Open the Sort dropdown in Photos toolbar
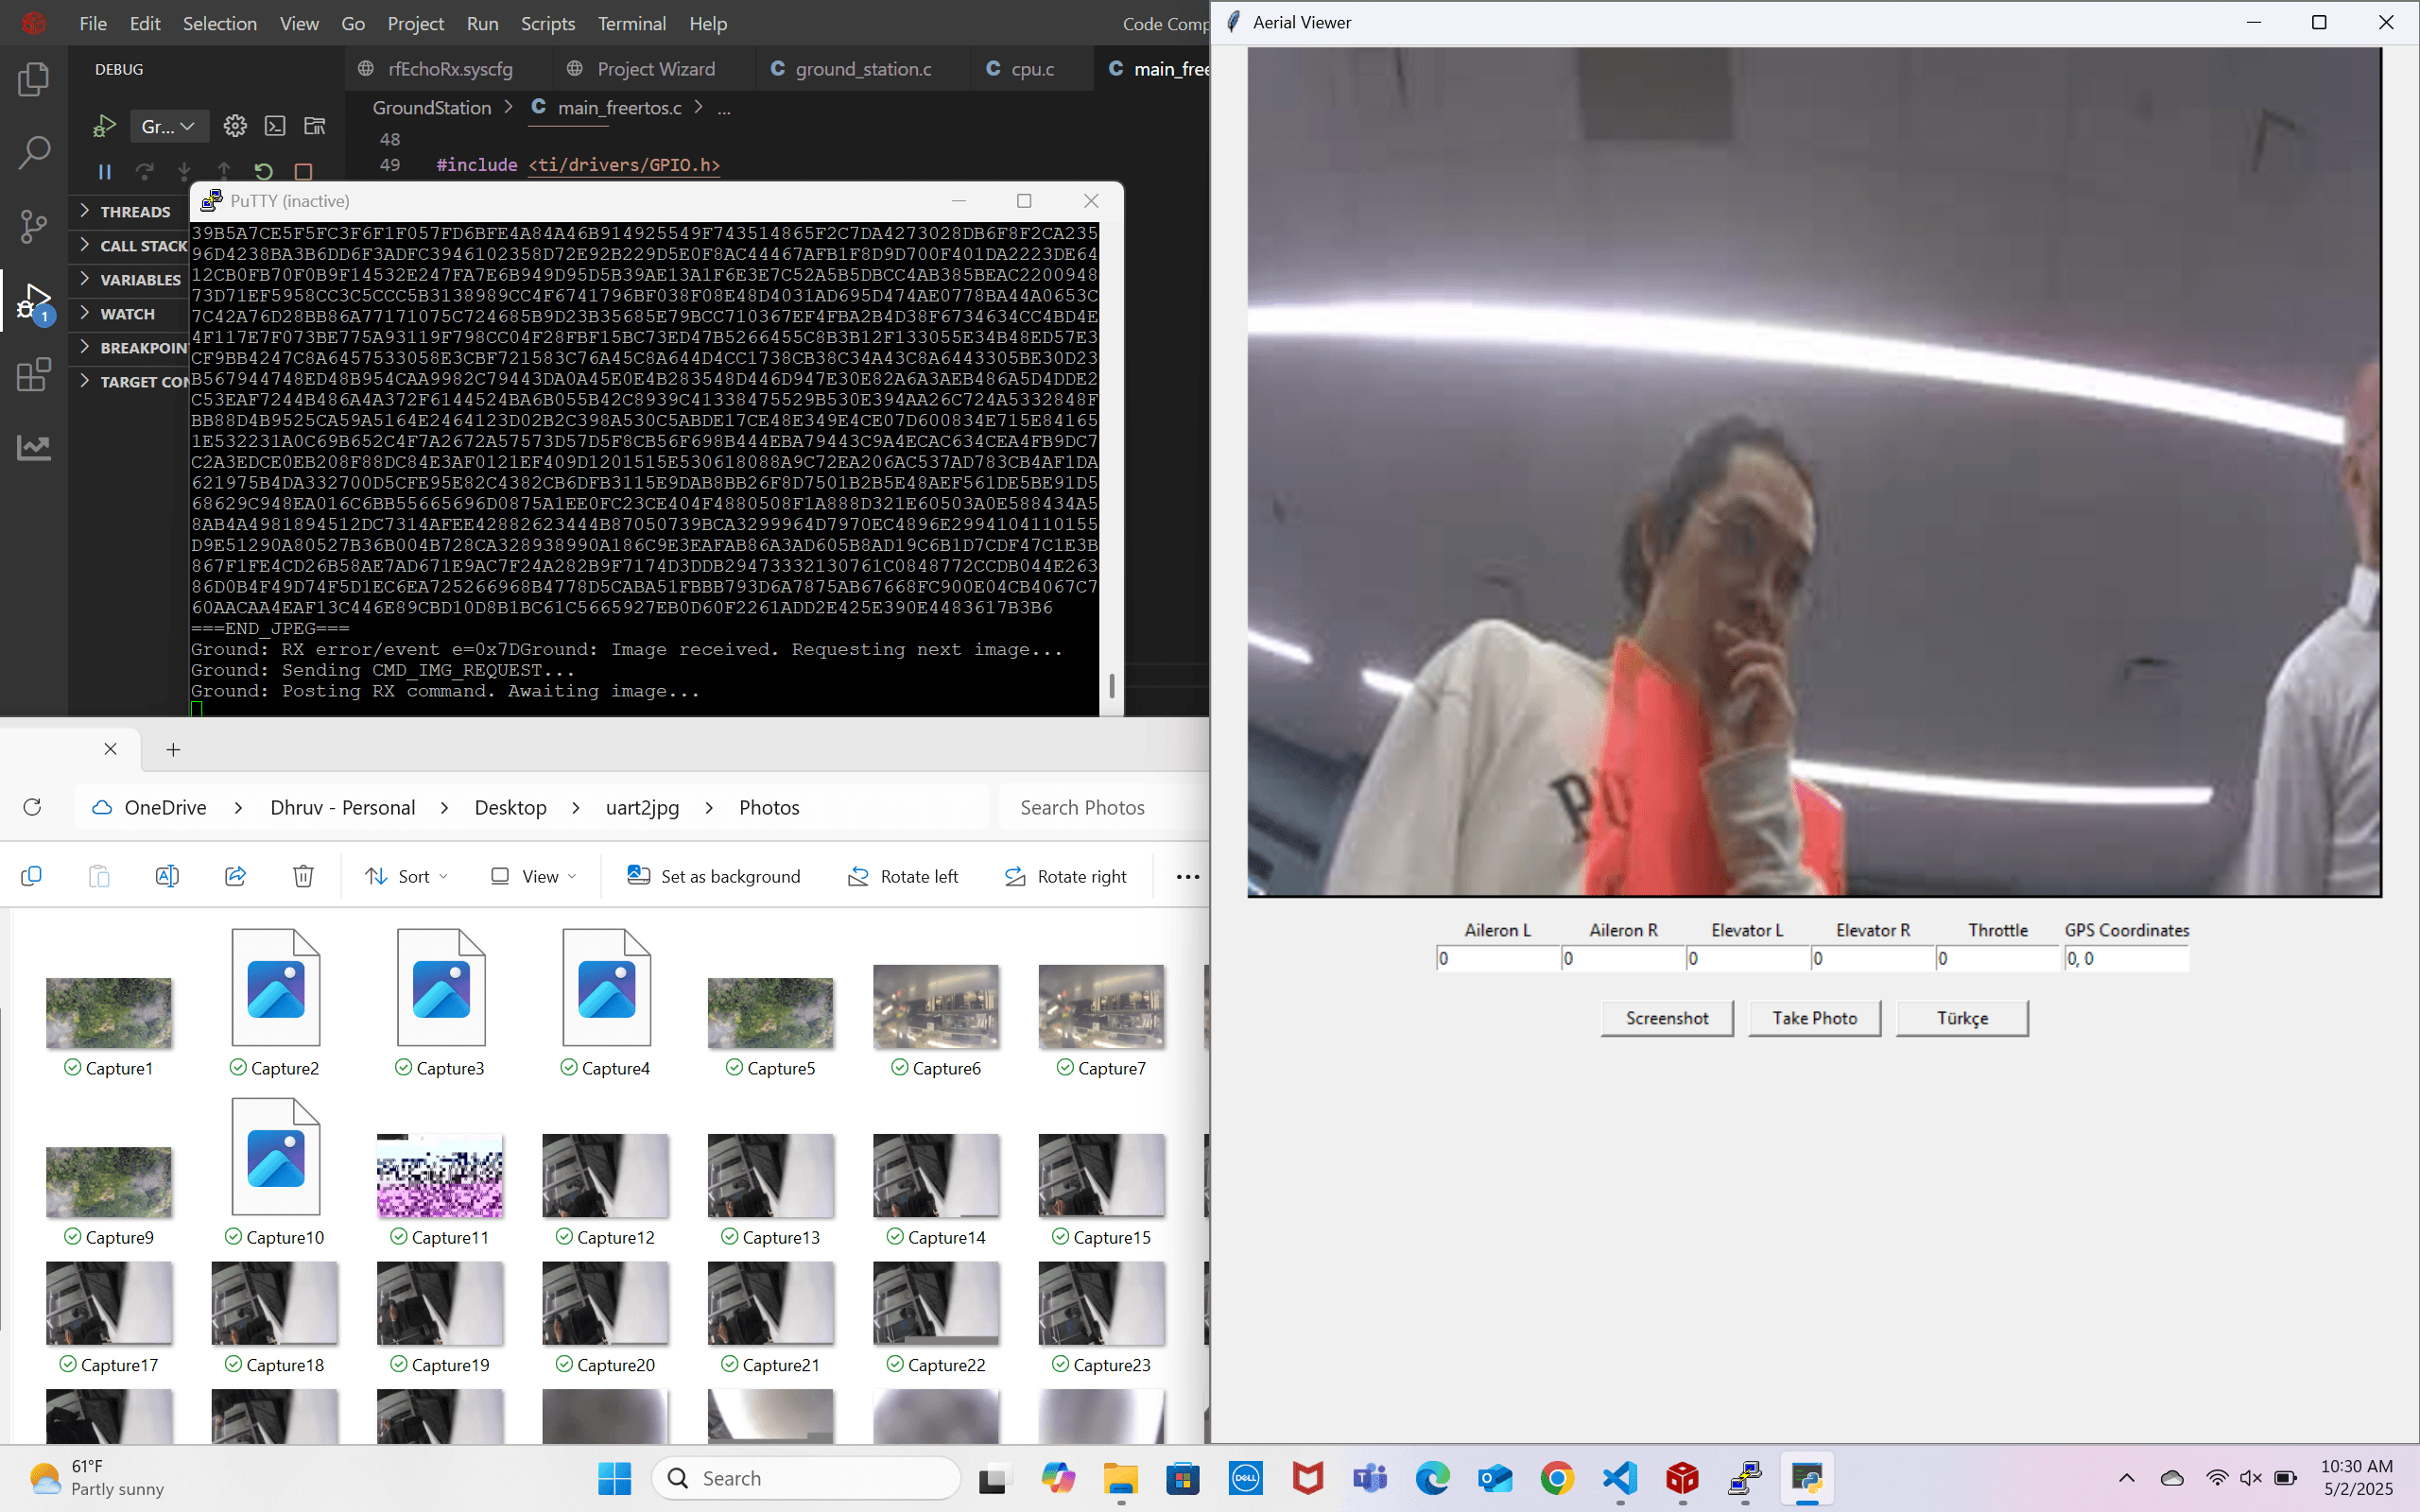This screenshot has height=1512, width=2420. (x=406, y=876)
